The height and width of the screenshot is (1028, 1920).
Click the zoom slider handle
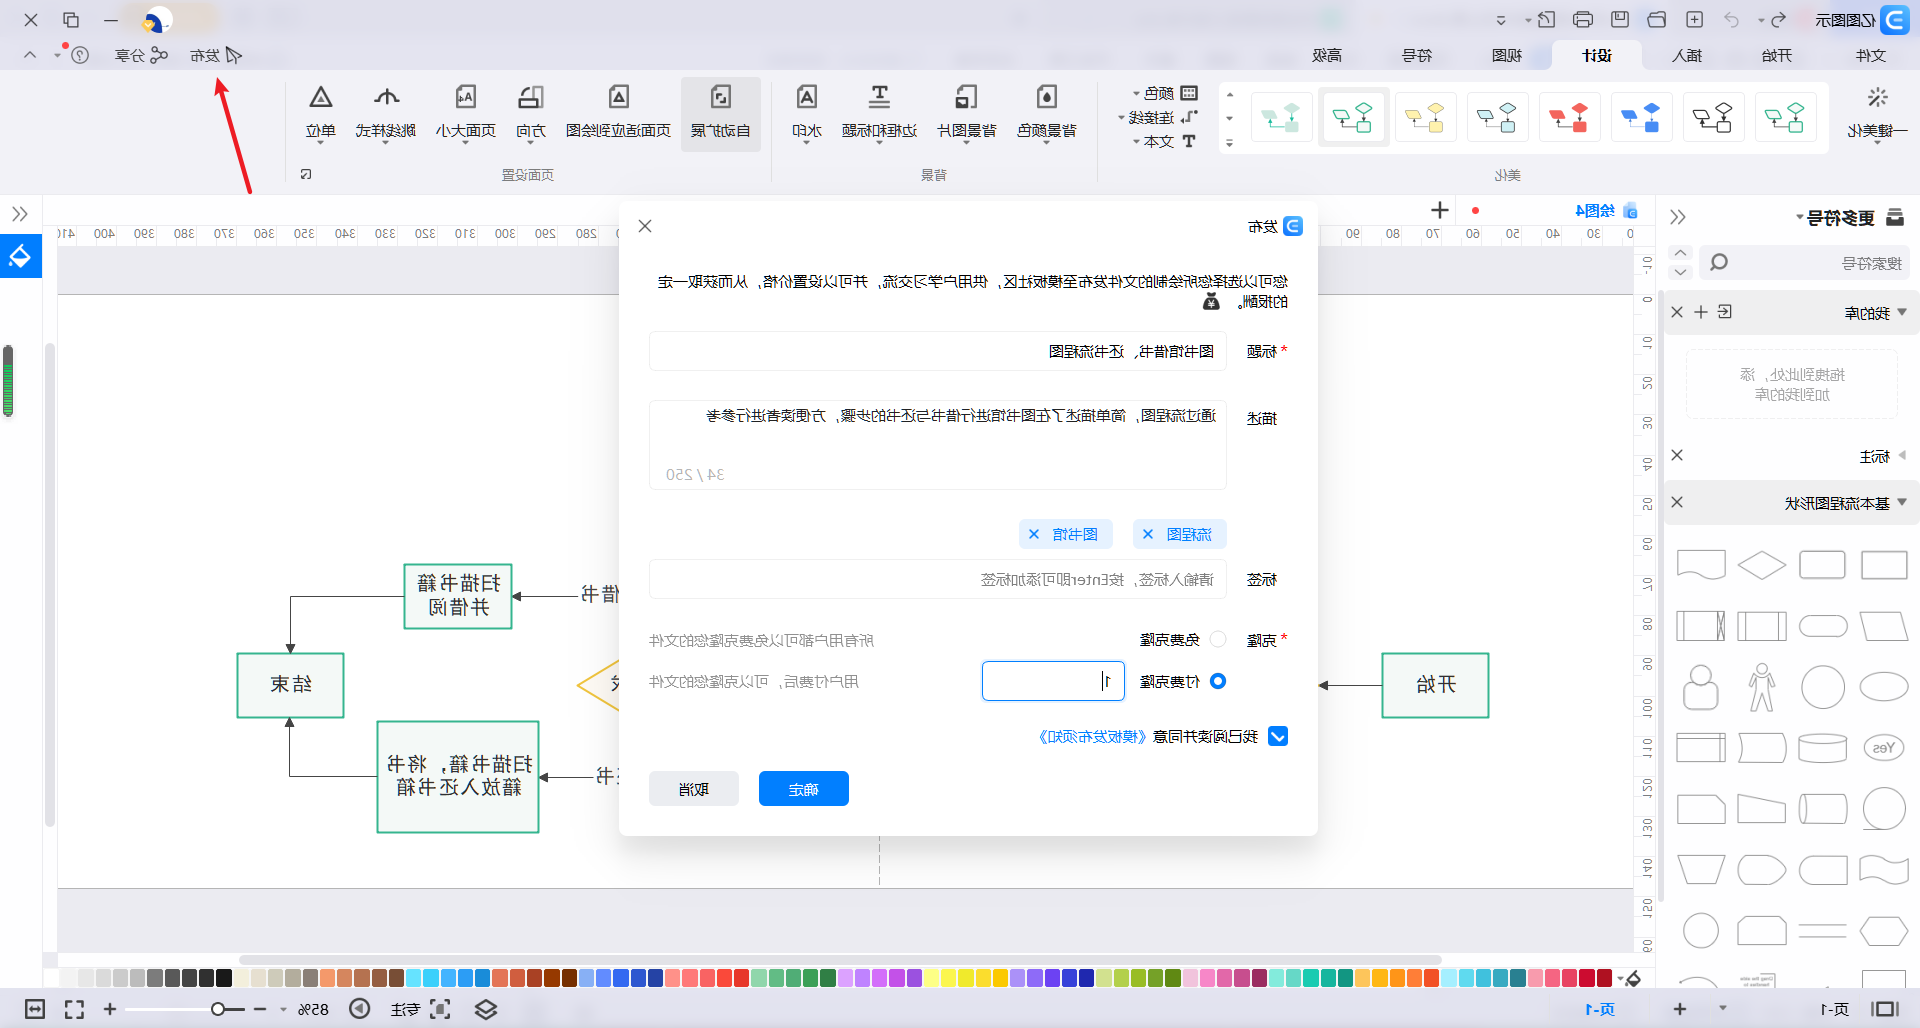(217, 1009)
